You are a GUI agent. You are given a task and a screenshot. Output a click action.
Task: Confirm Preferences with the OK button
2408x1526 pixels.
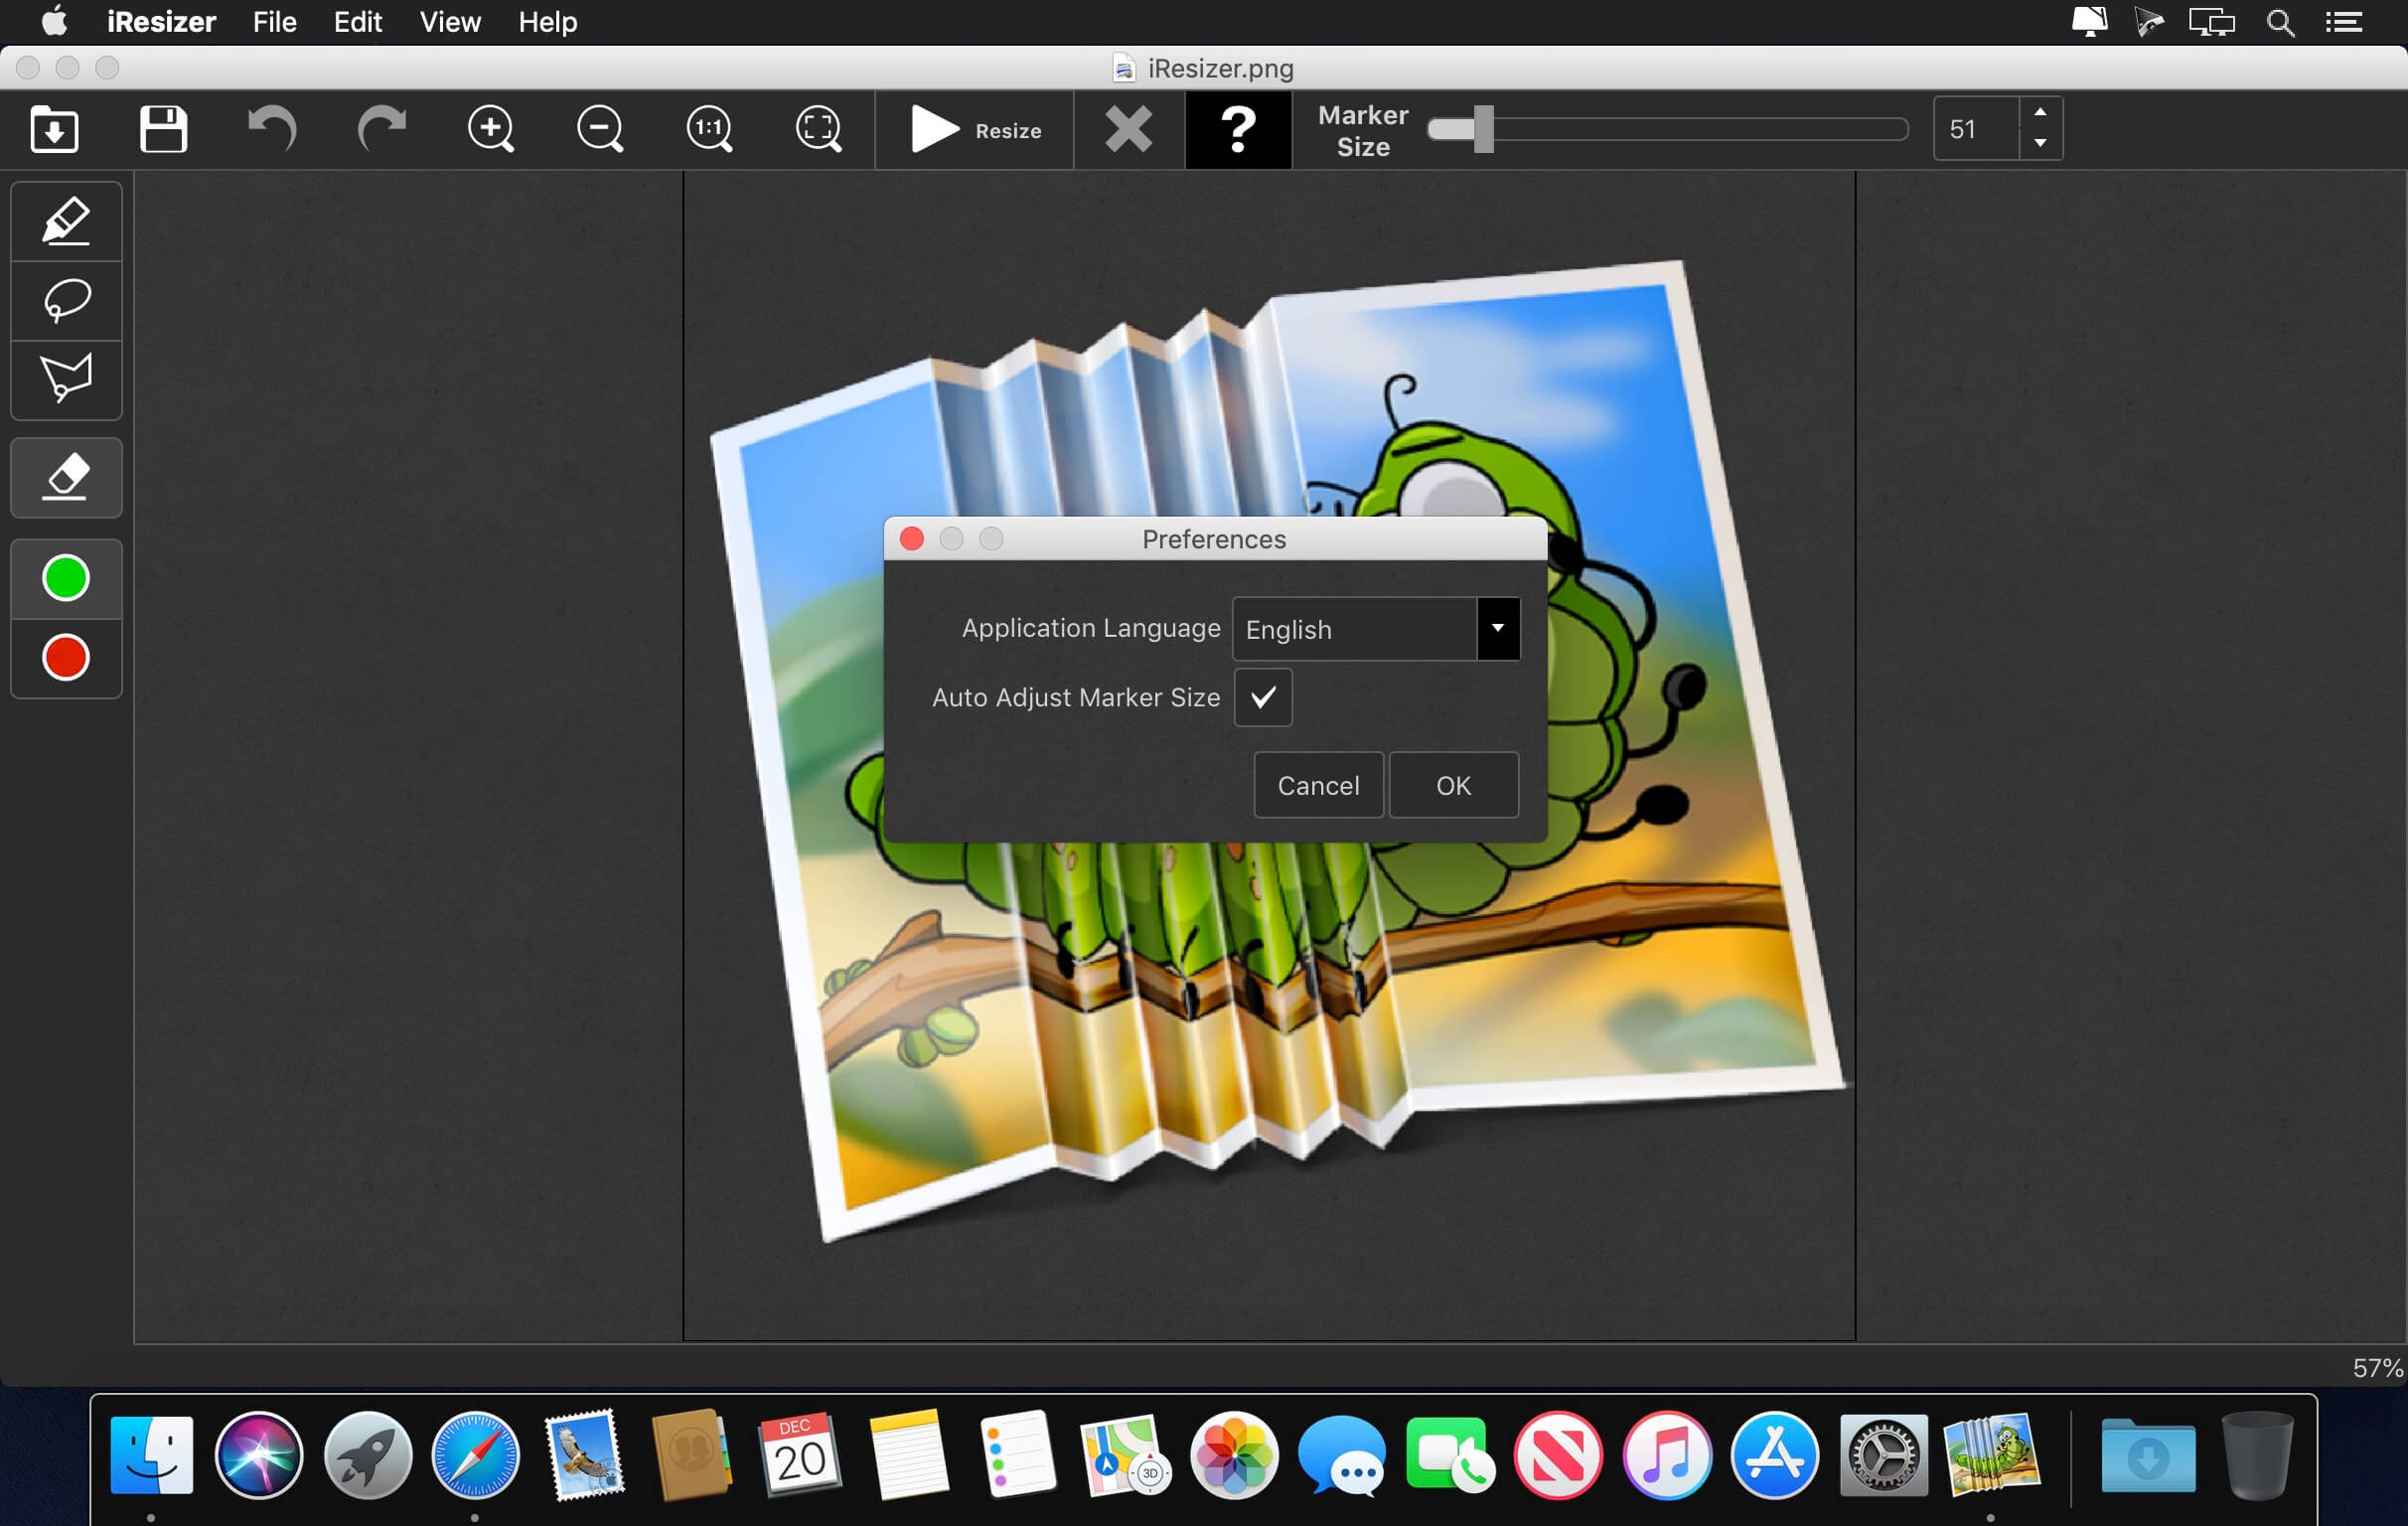1453,785
